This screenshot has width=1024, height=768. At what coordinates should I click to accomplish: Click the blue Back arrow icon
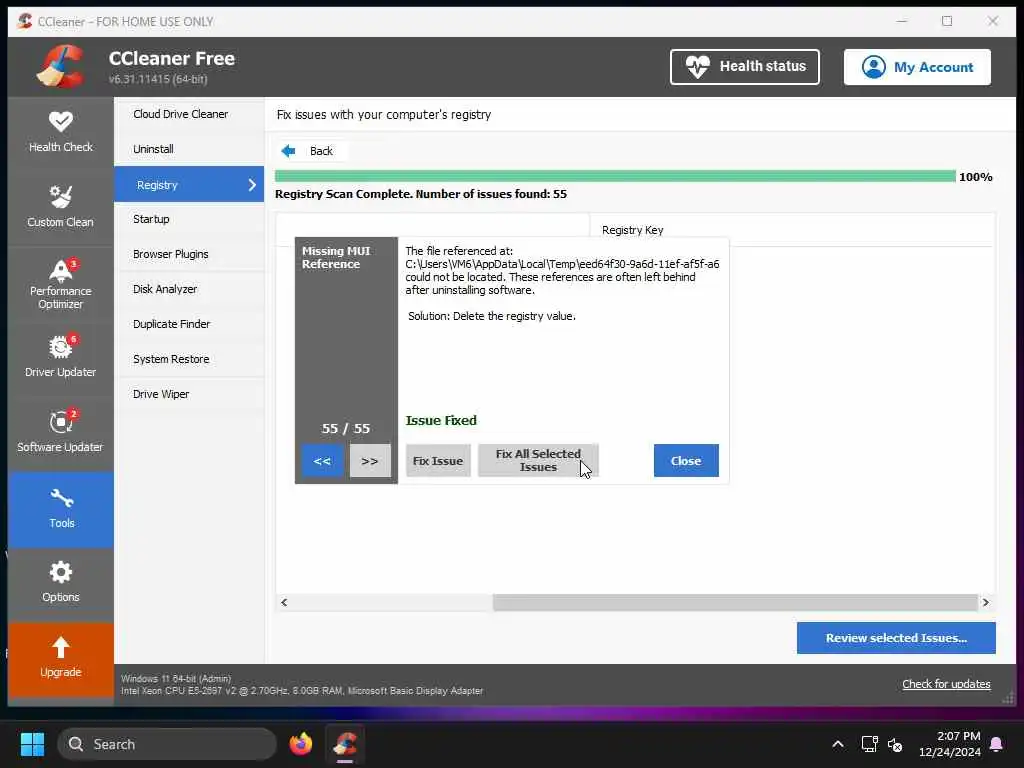(288, 151)
